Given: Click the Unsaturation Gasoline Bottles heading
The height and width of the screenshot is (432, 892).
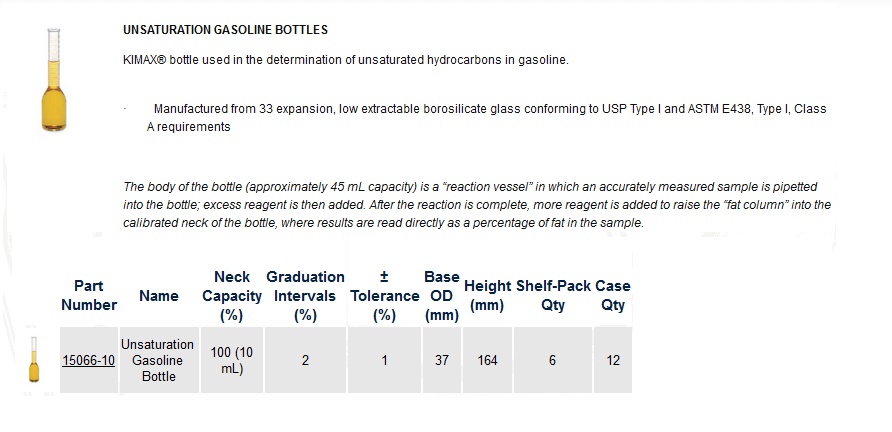Looking at the screenshot, I should [x=225, y=30].
